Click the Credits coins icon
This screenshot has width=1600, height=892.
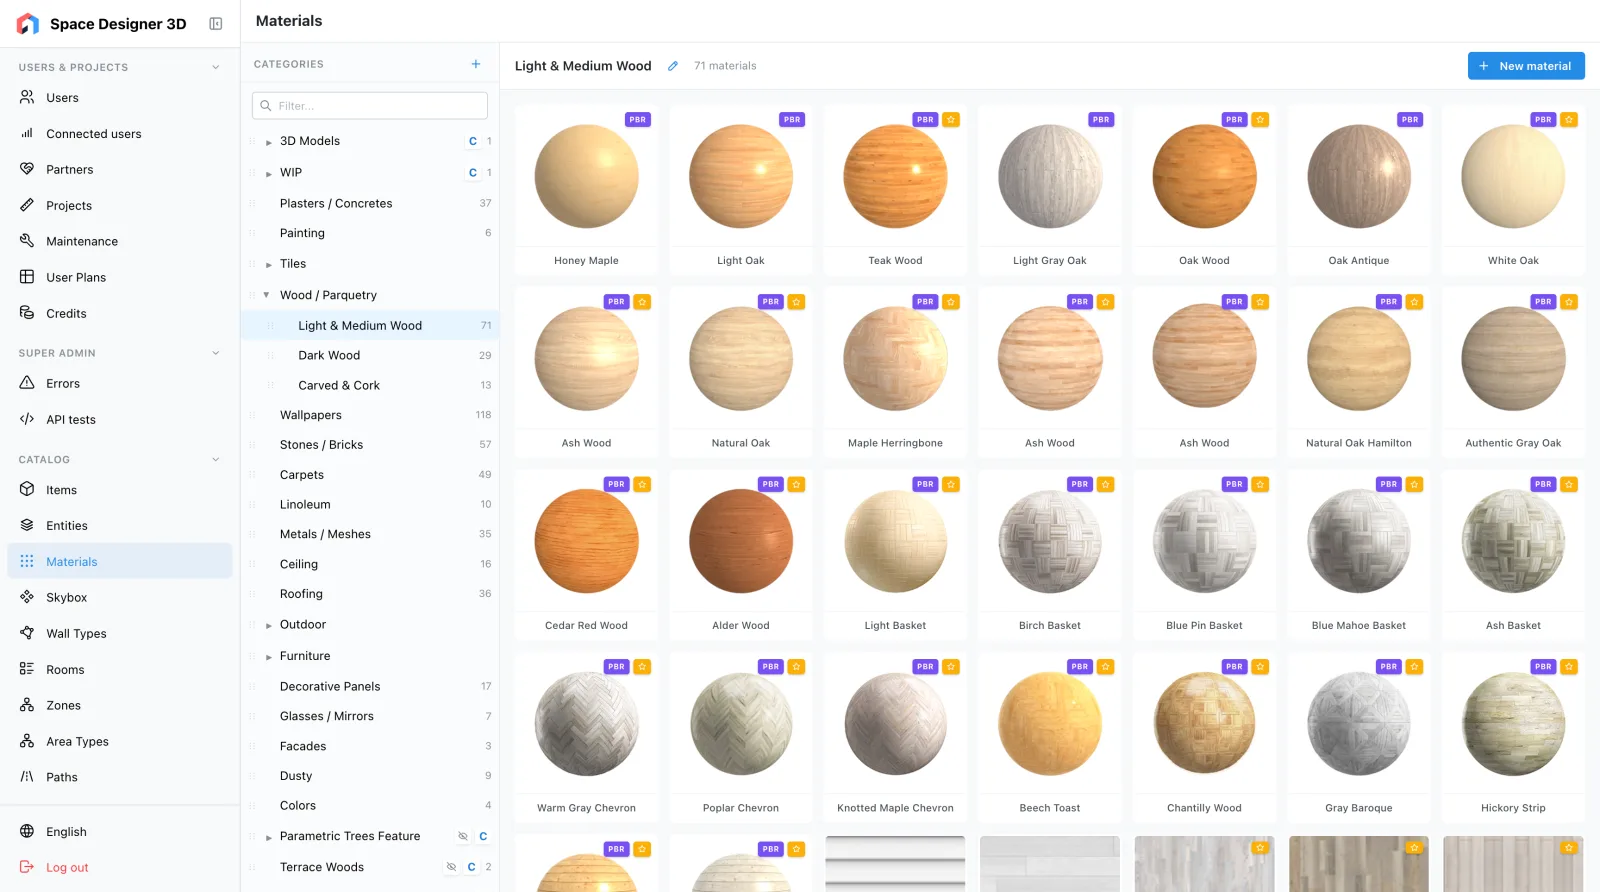click(27, 313)
